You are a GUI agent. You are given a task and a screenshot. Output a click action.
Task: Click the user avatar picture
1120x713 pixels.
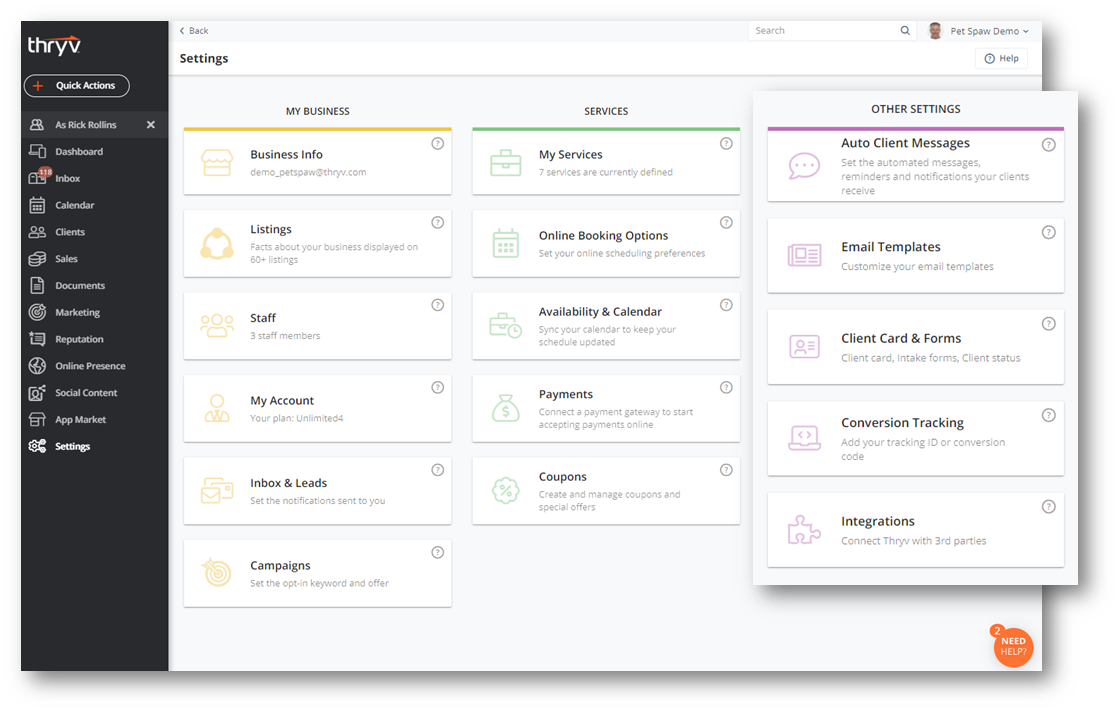935,31
